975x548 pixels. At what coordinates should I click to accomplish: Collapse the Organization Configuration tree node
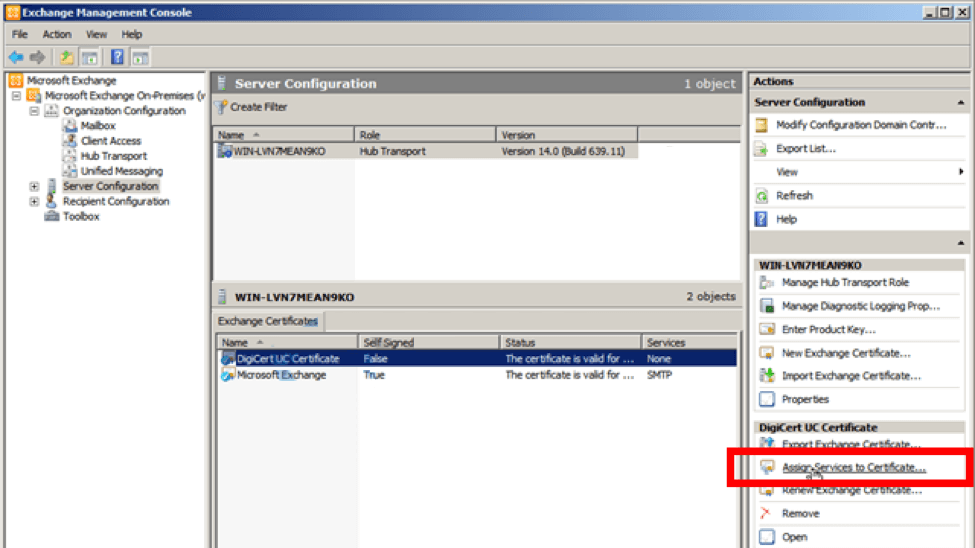tap(34, 111)
